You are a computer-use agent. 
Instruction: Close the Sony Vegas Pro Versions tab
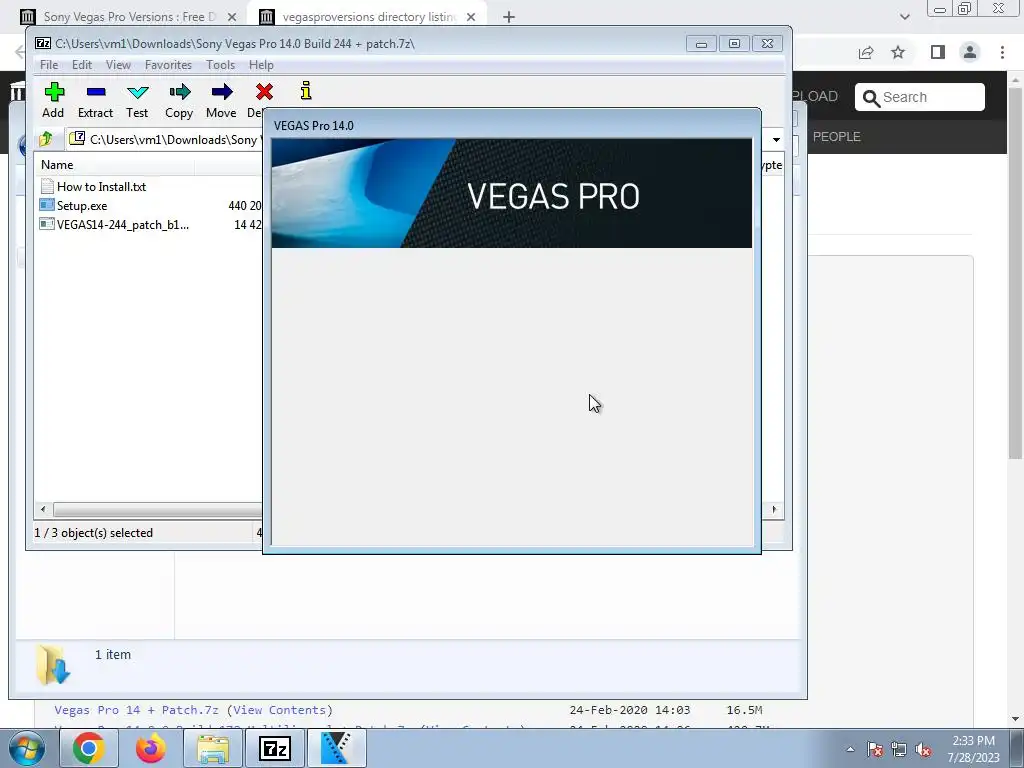[x=232, y=17]
